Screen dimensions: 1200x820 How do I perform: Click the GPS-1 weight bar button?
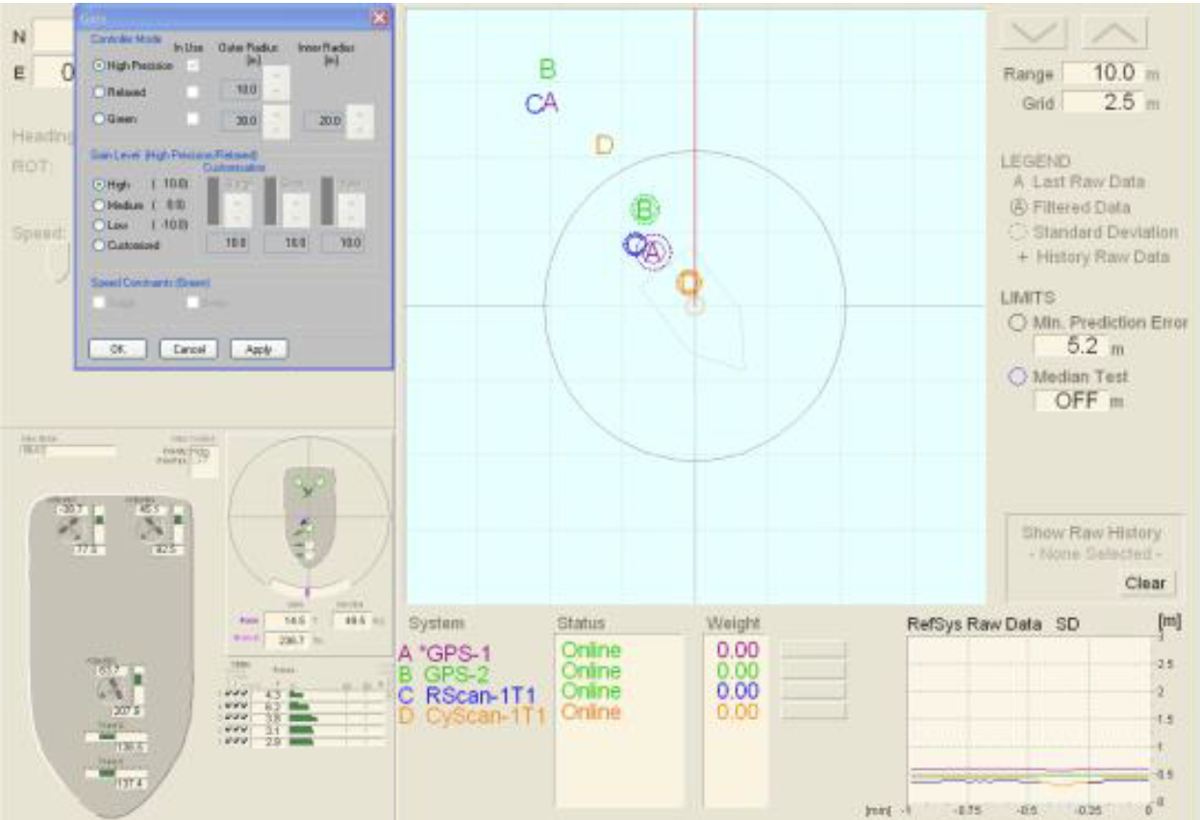[813, 650]
